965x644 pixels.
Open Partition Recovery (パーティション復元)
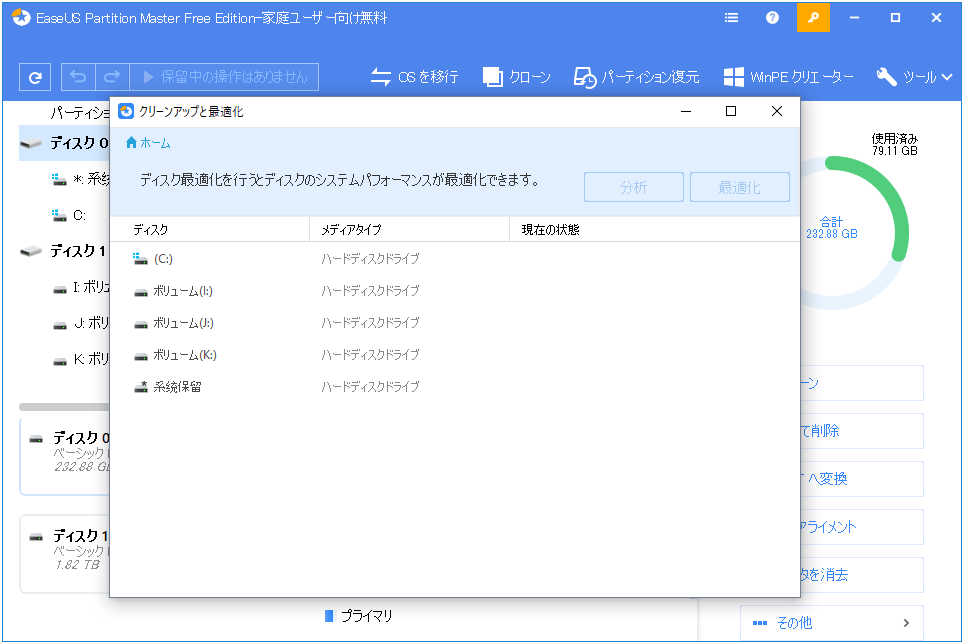636,77
